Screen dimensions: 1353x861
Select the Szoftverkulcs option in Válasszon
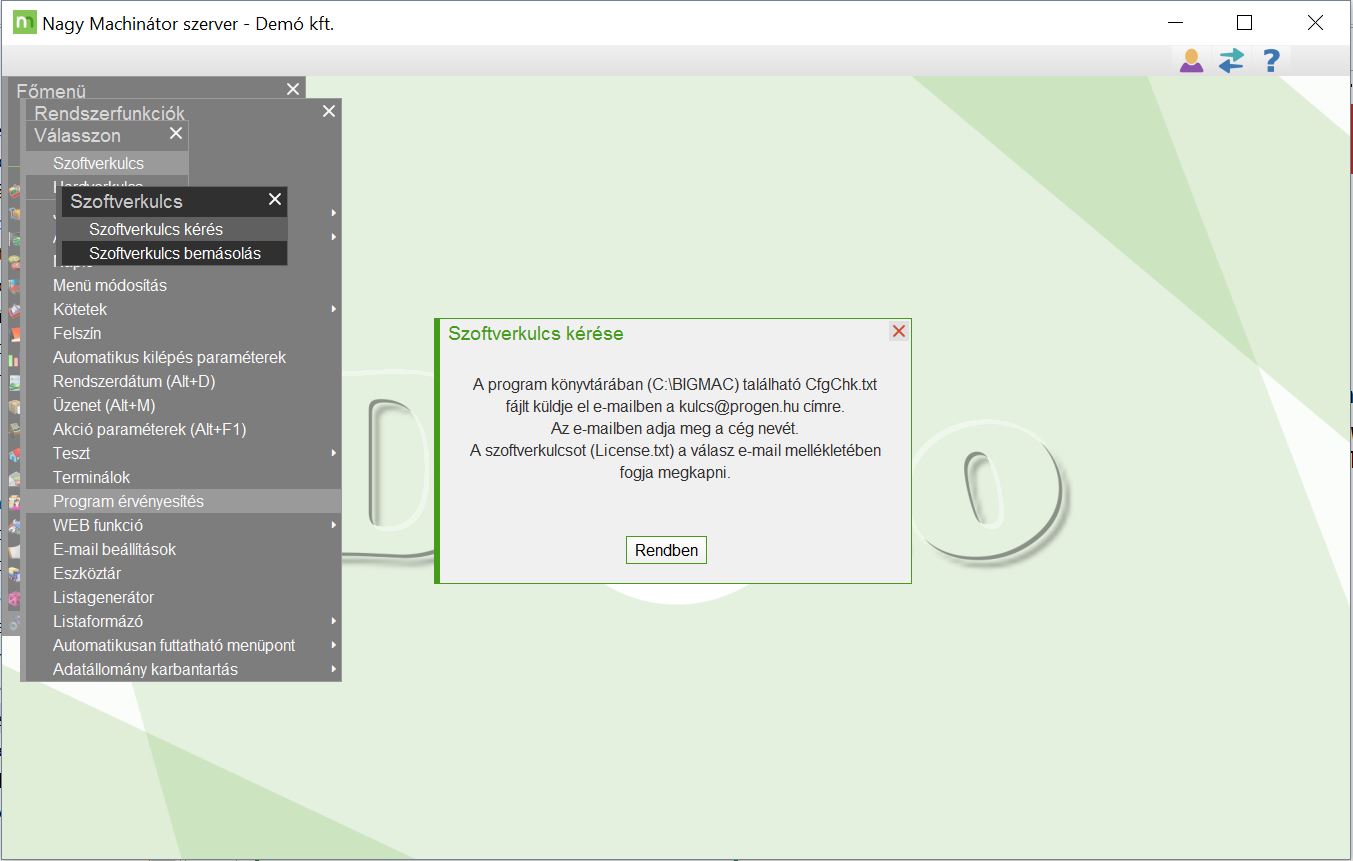pyautogui.click(x=107, y=163)
